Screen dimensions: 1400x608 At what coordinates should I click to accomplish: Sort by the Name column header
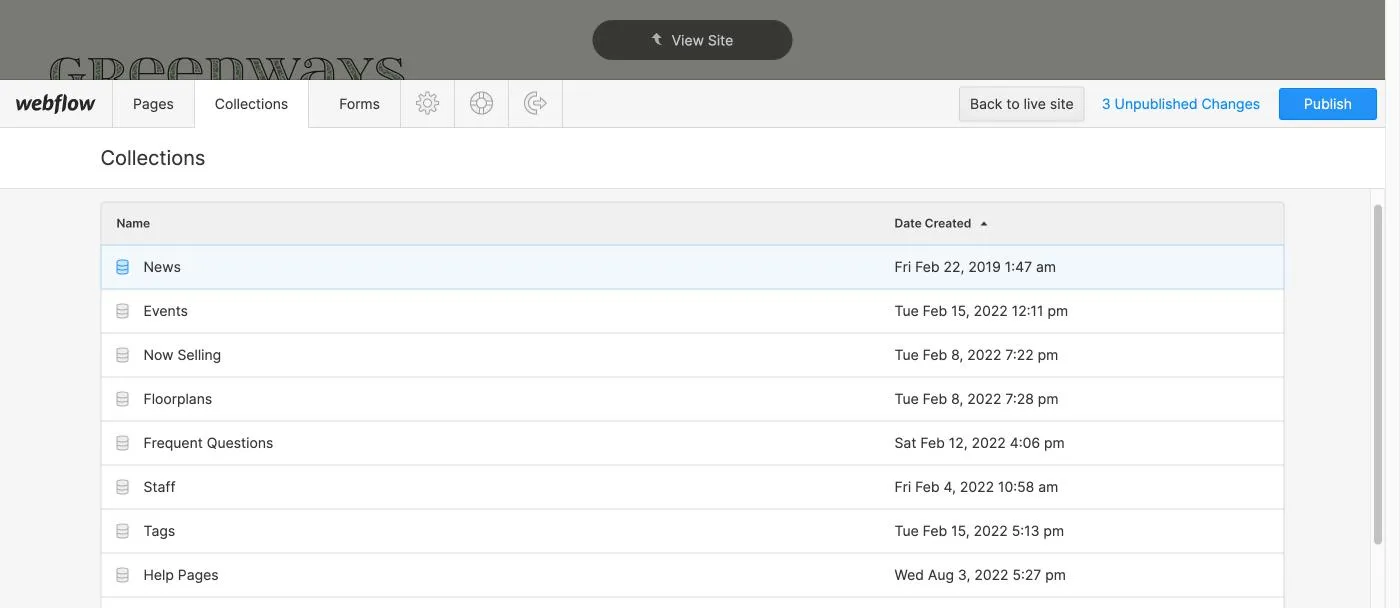[x=133, y=223]
